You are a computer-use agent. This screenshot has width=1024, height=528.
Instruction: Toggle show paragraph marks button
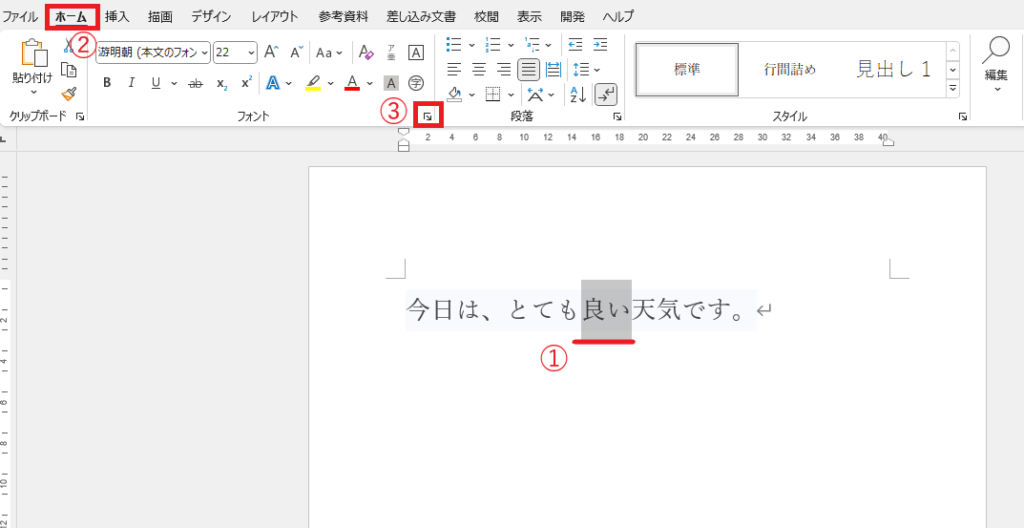click(x=606, y=95)
